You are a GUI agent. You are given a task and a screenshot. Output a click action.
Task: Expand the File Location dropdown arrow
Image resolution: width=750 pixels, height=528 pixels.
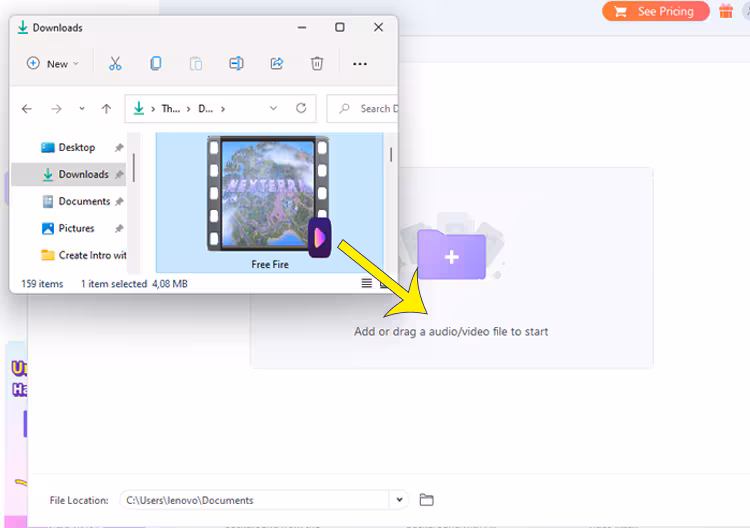pyautogui.click(x=399, y=500)
